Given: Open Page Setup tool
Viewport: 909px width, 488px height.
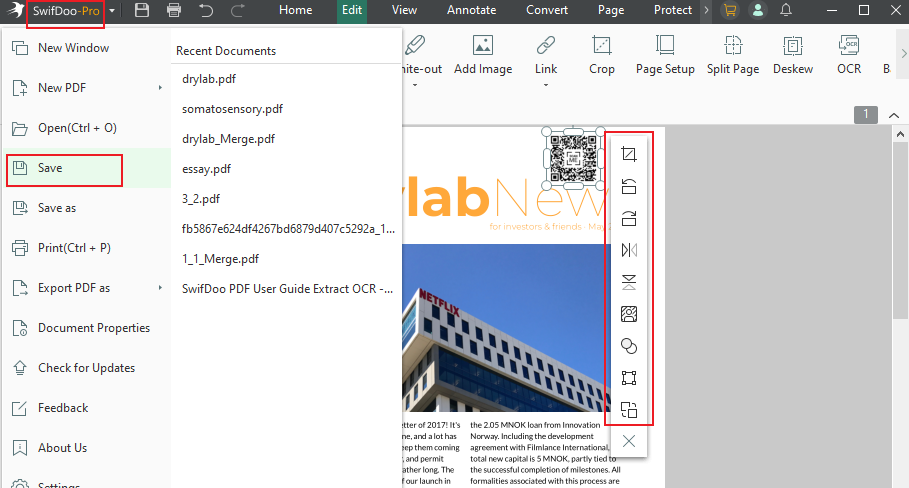Looking at the screenshot, I should tap(665, 56).
